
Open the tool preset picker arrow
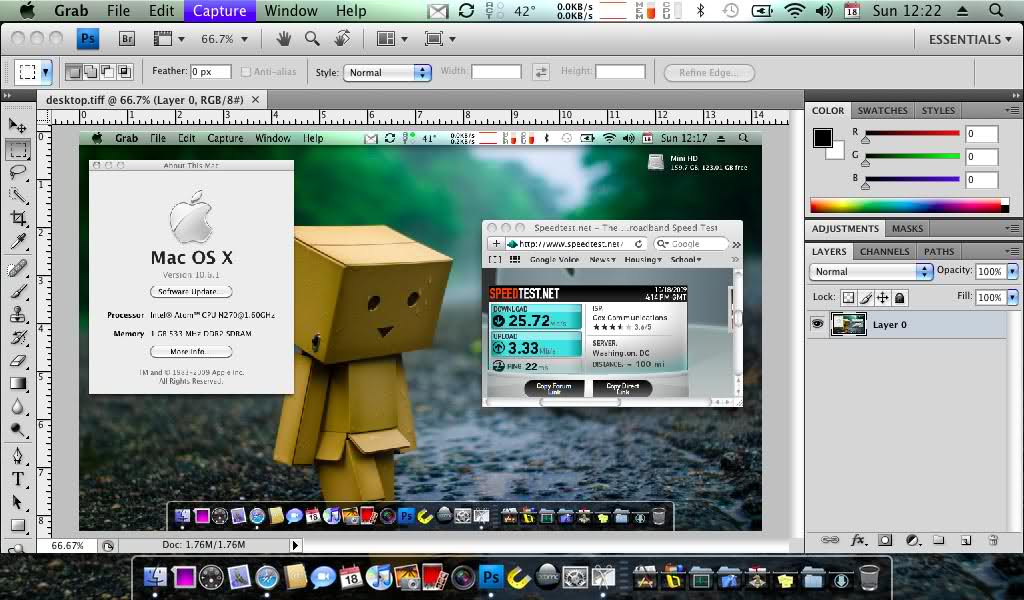[x=46, y=72]
